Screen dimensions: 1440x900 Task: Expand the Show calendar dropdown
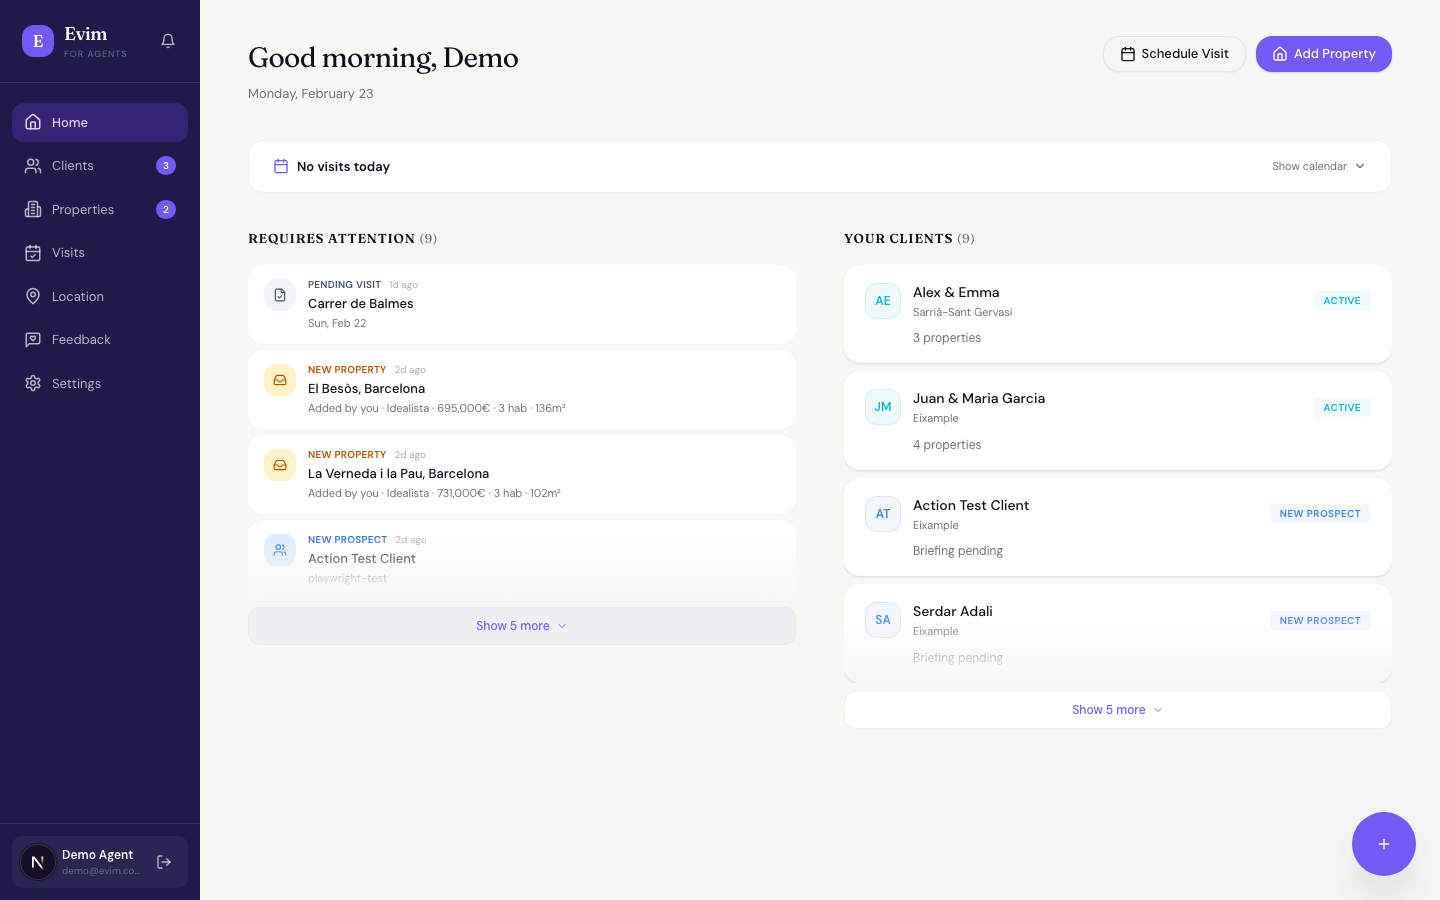pos(1318,166)
